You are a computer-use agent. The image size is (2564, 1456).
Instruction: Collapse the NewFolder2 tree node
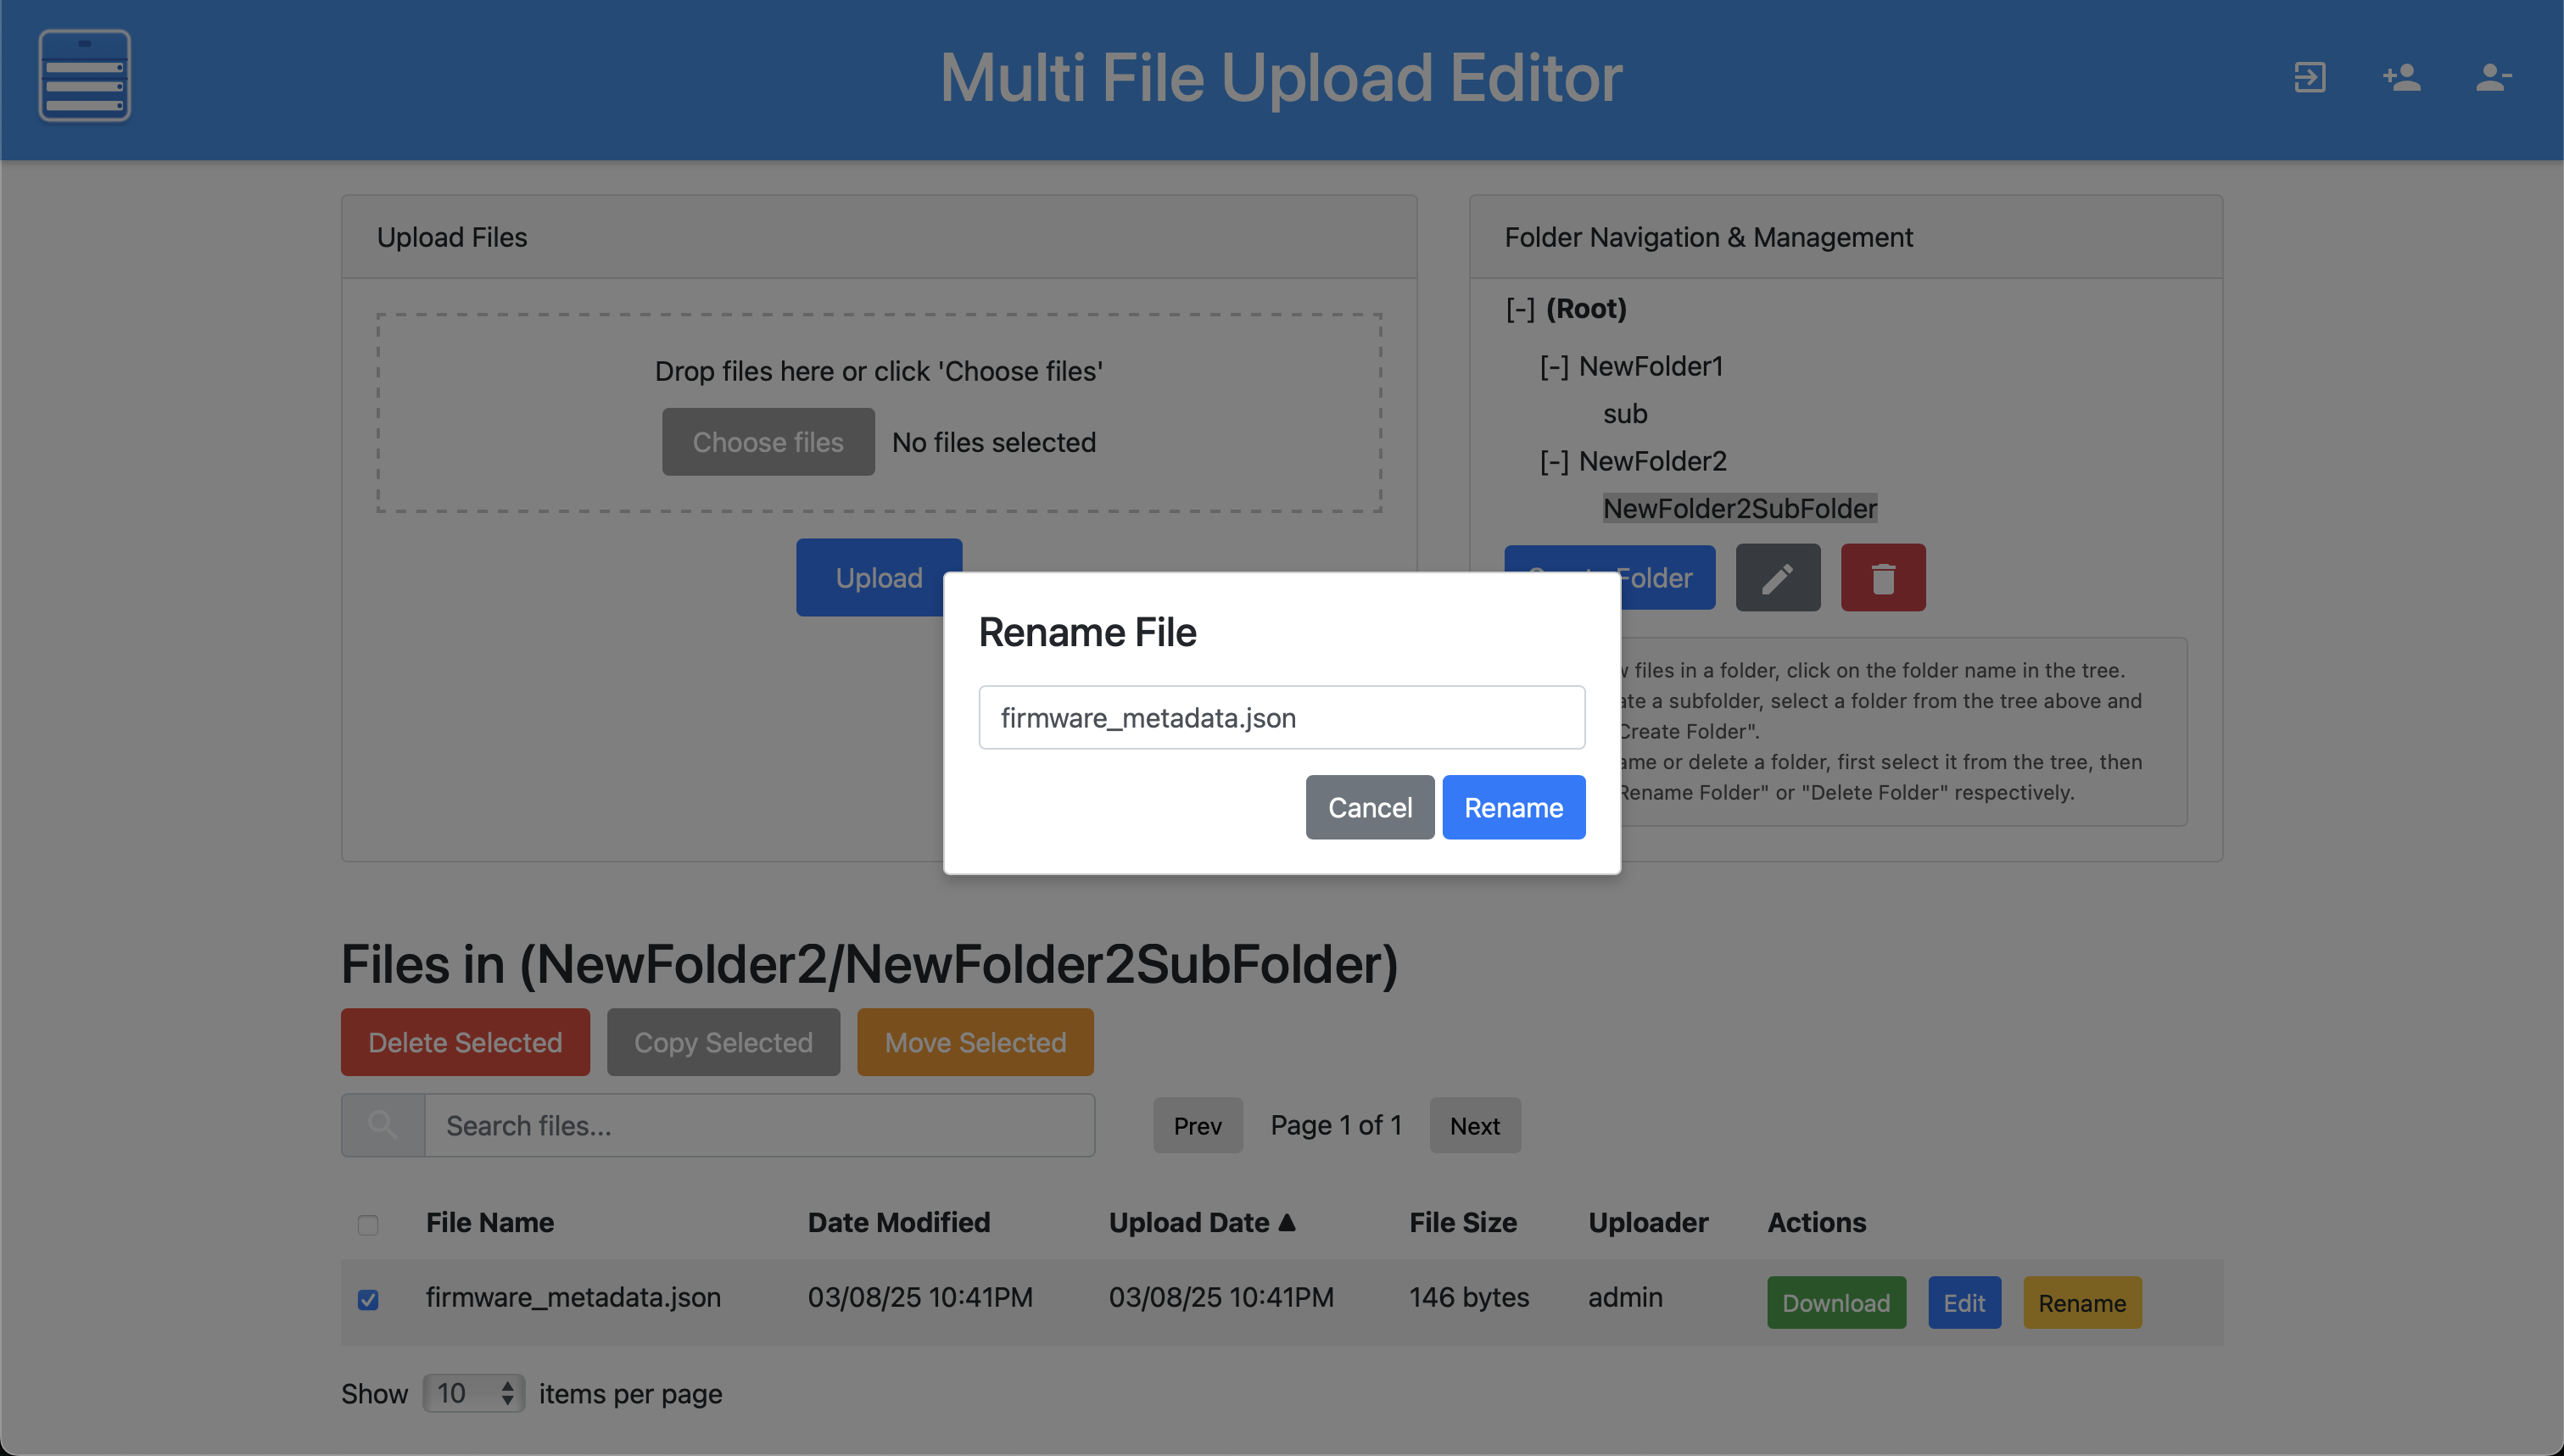pyautogui.click(x=1553, y=462)
